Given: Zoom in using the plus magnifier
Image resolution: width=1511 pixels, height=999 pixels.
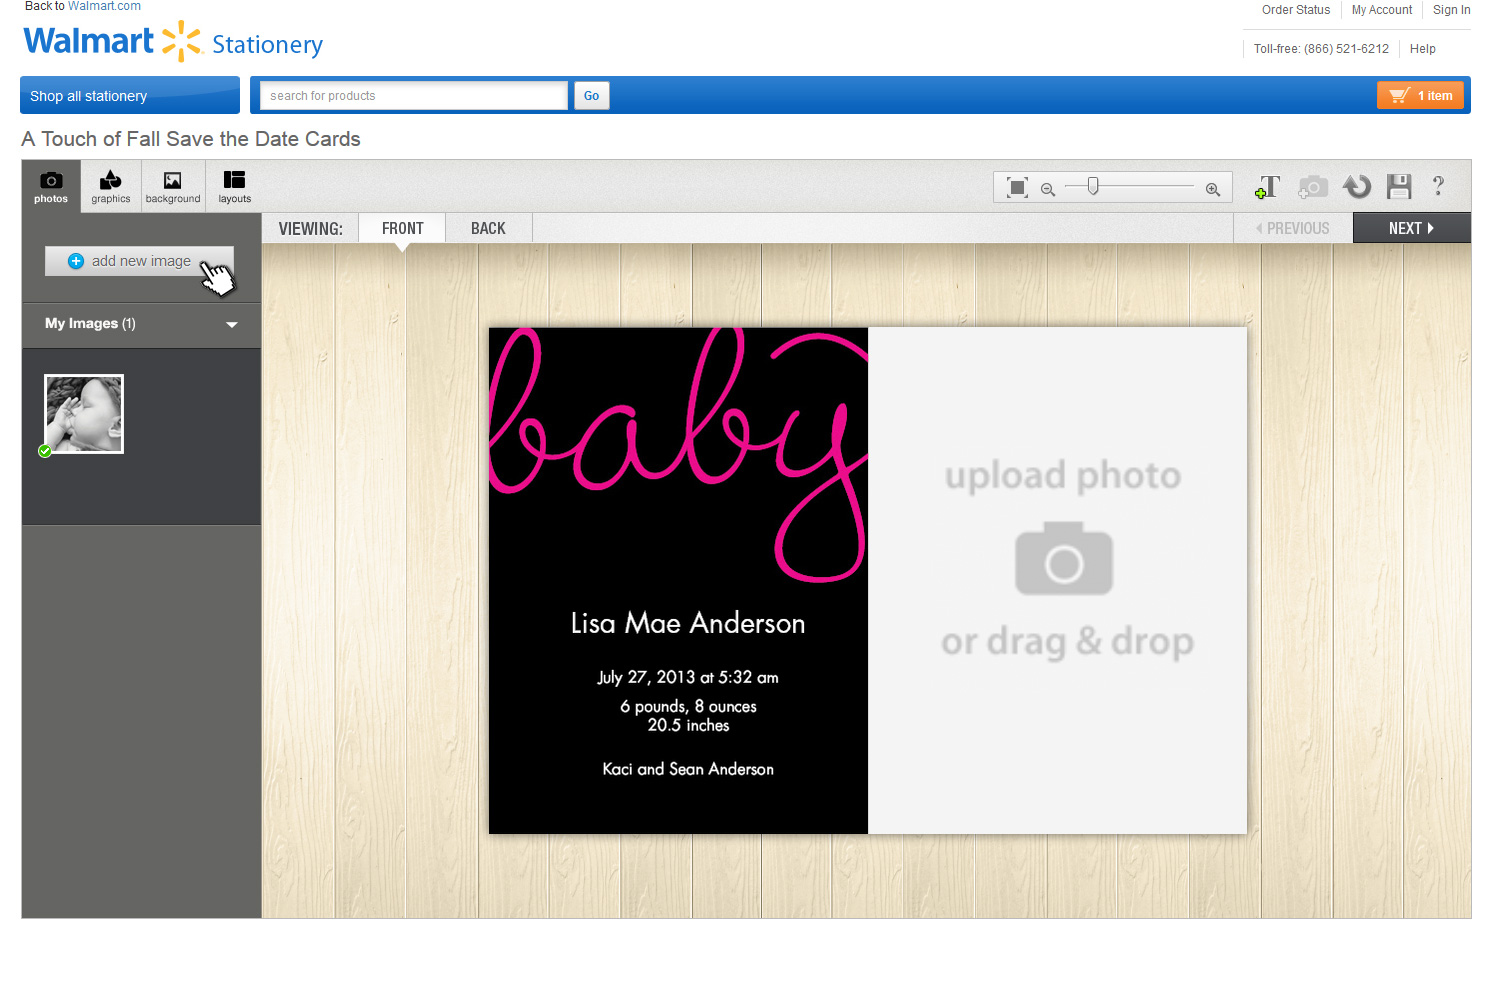Looking at the screenshot, I should [1213, 189].
